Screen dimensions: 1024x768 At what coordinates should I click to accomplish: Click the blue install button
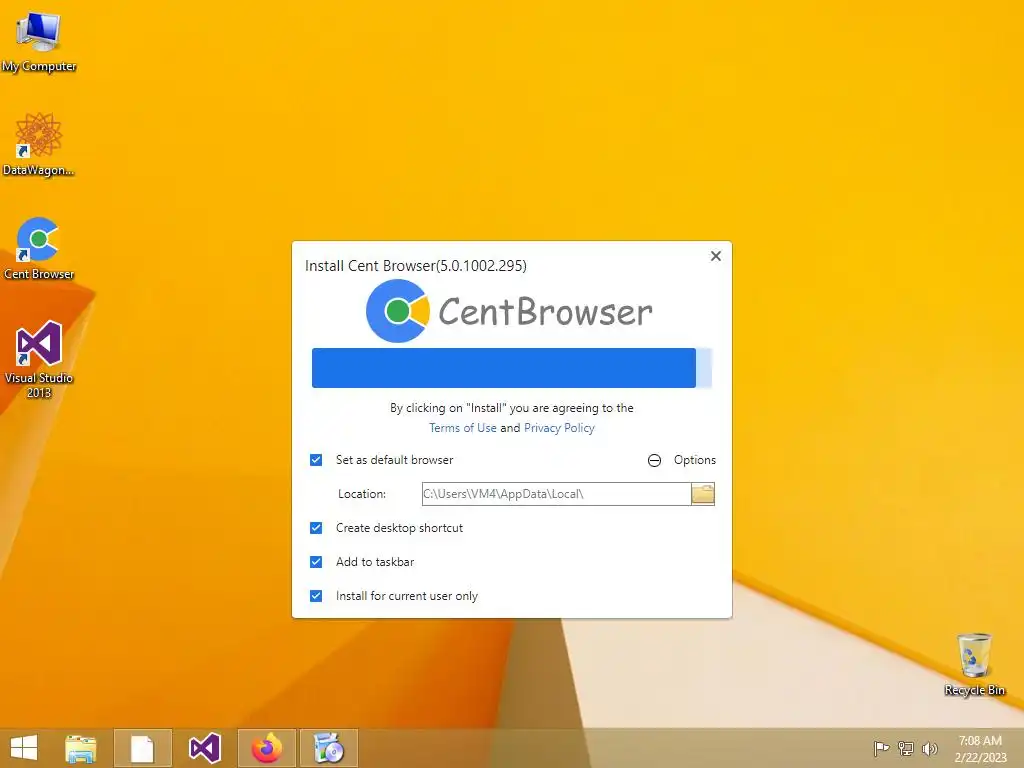pyautogui.click(x=511, y=368)
